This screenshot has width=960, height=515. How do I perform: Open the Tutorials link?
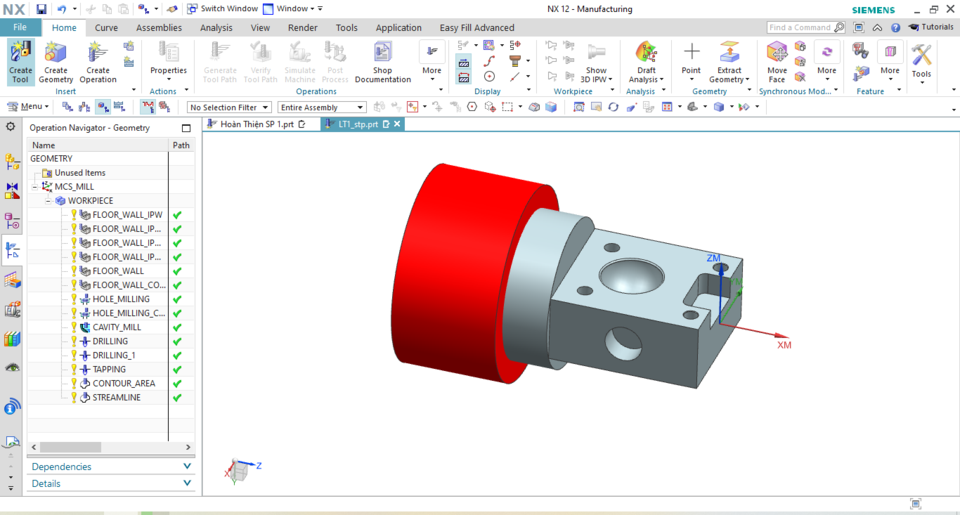[x=931, y=27]
